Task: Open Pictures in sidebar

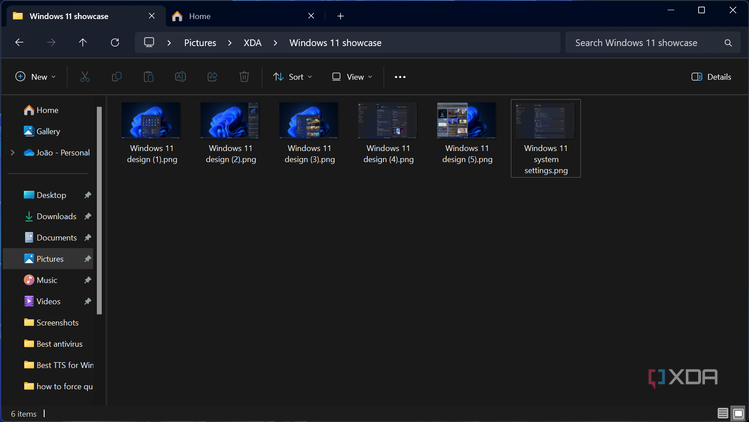Action: pos(48,259)
